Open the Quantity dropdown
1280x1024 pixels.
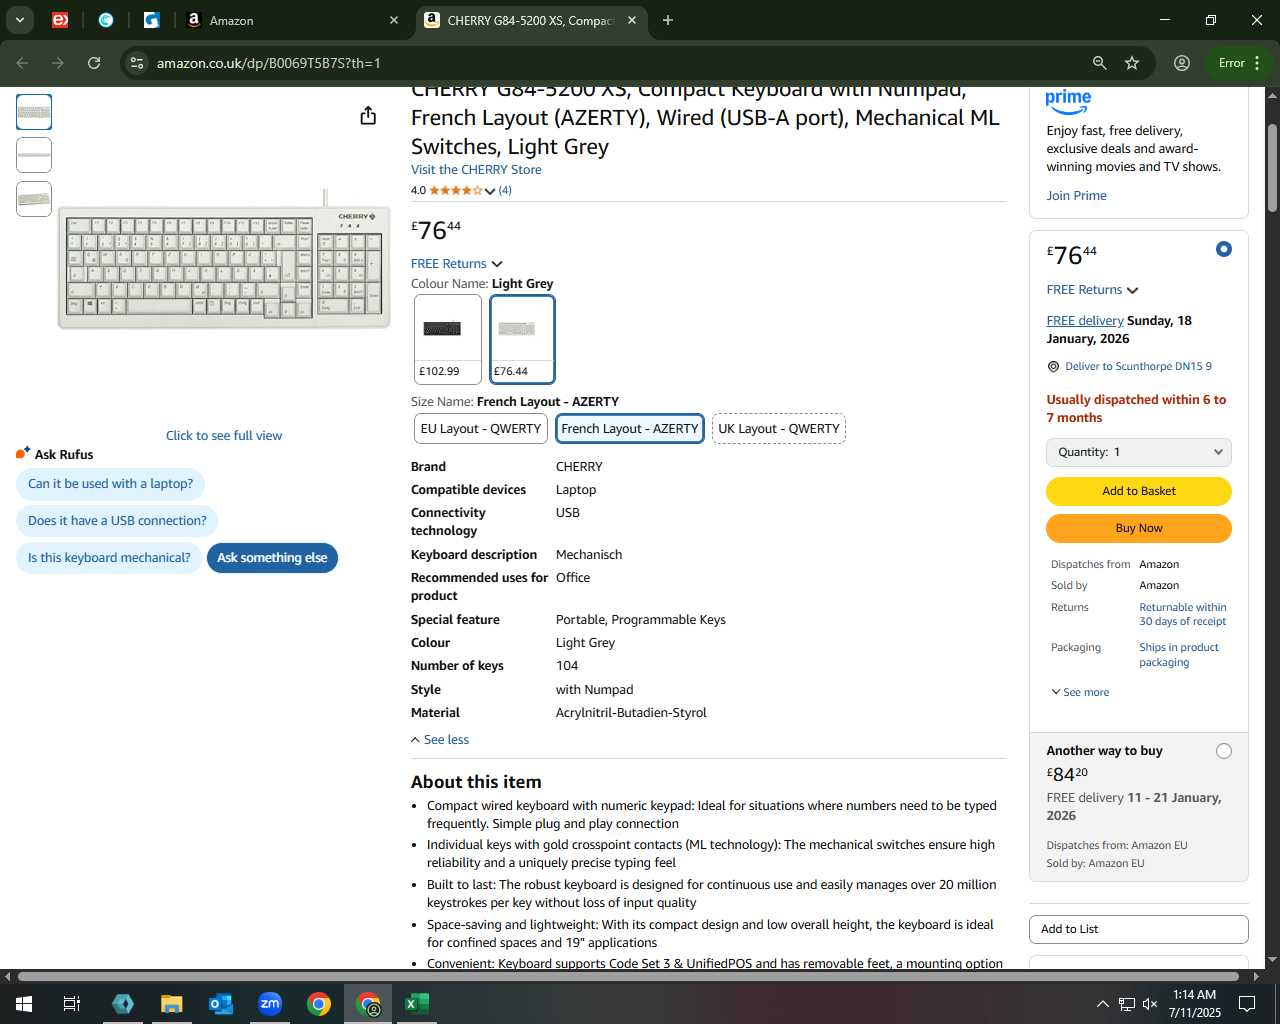coord(1139,452)
